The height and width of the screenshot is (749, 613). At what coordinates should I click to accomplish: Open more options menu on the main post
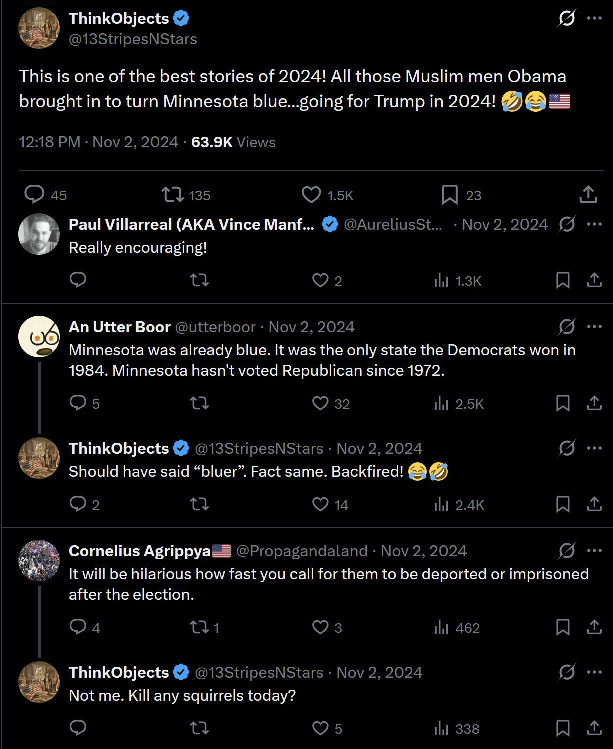click(x=595, y=19)
